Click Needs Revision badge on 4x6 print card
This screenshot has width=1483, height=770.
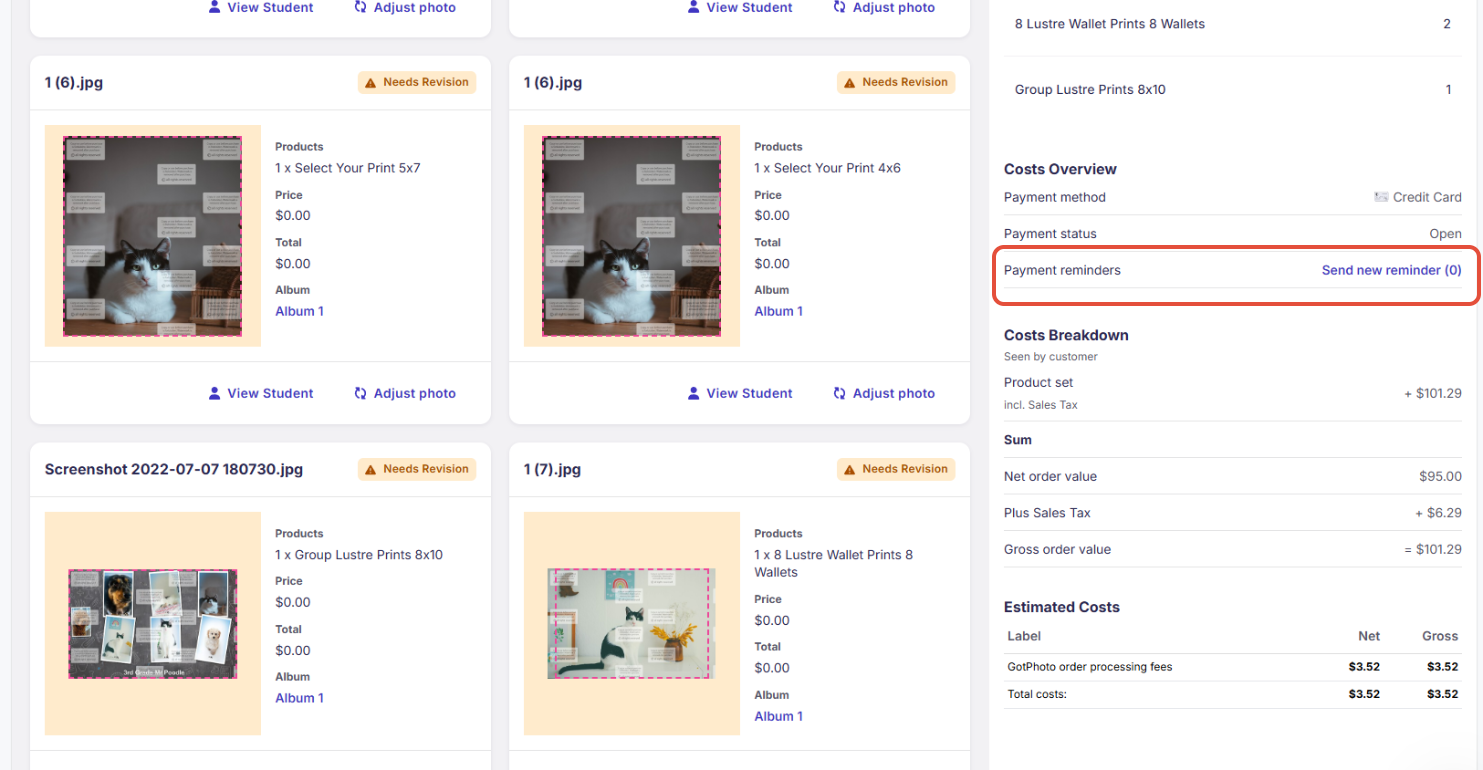tap(896, 82)
